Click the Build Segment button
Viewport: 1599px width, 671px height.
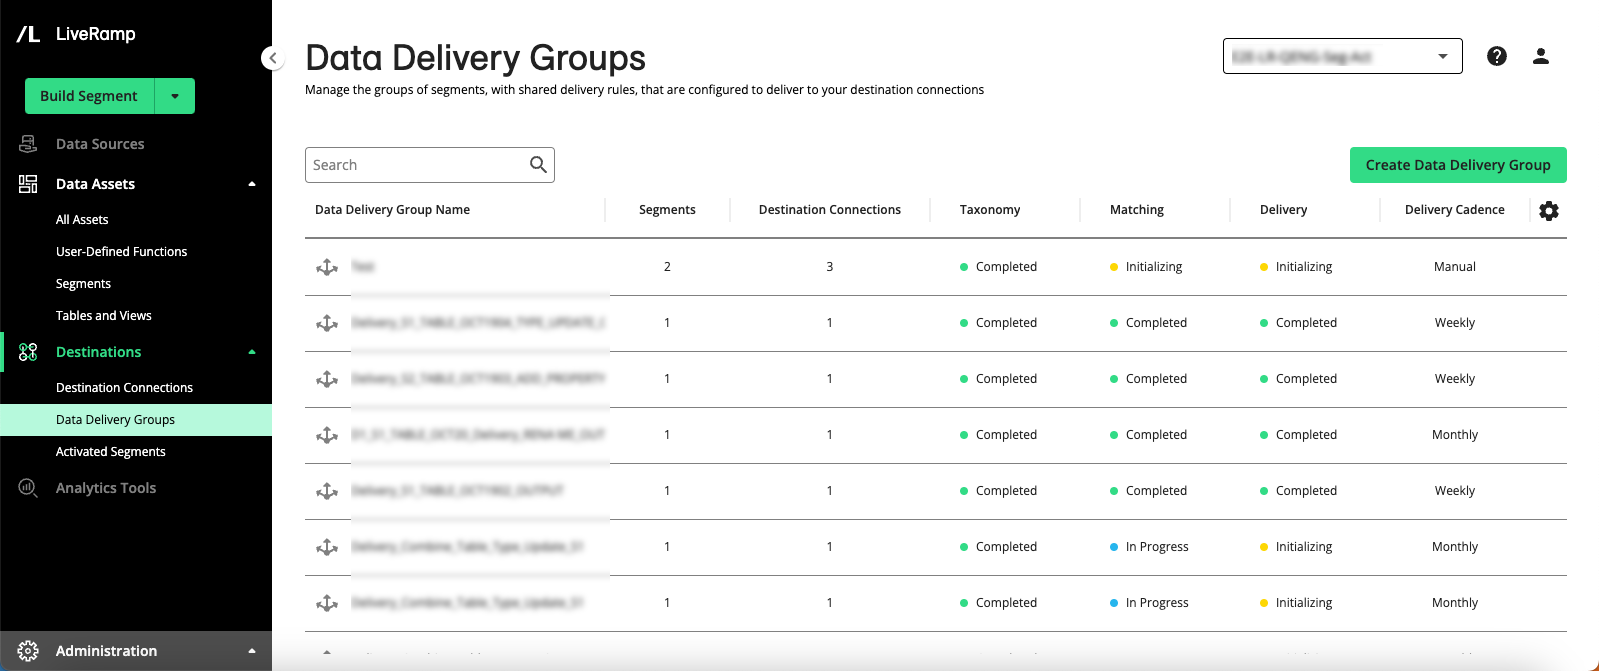point(89,96)
